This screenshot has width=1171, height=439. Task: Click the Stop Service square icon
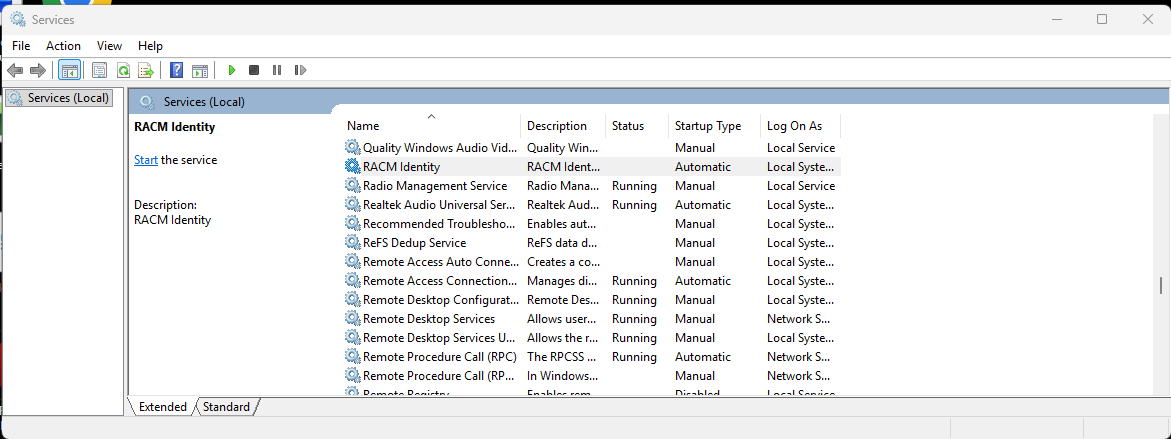254,70
